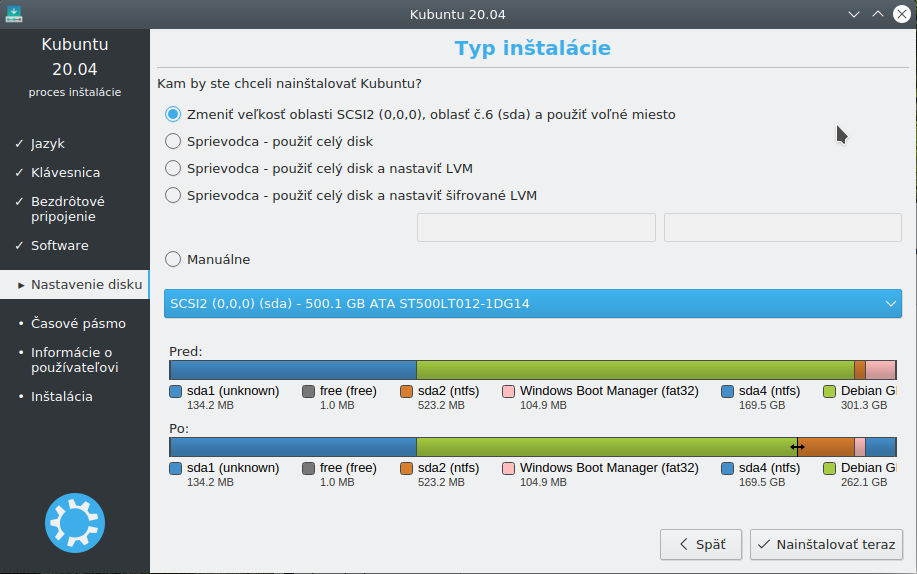
Task: Choose the use whole disk with LVM option
Action: pyautogui.click(x=319, y=168)
